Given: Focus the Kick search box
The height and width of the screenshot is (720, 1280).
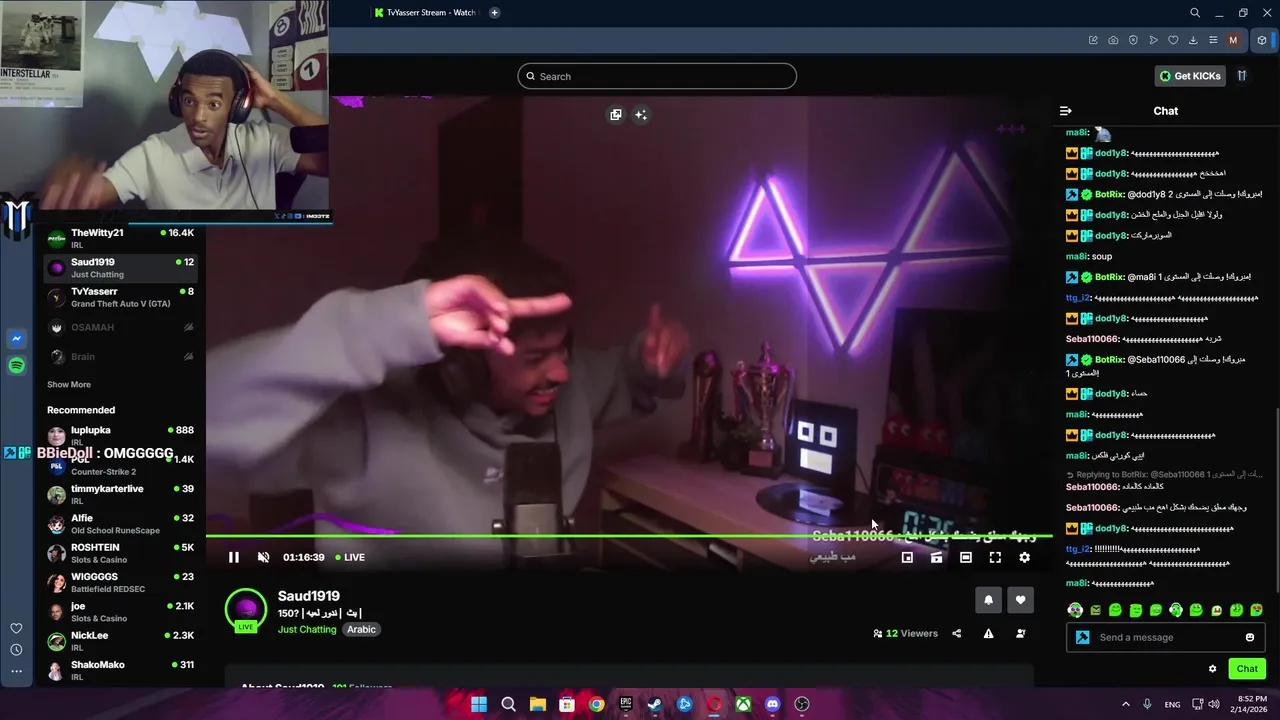Looking at the screenshot, I should pos(657,76).
